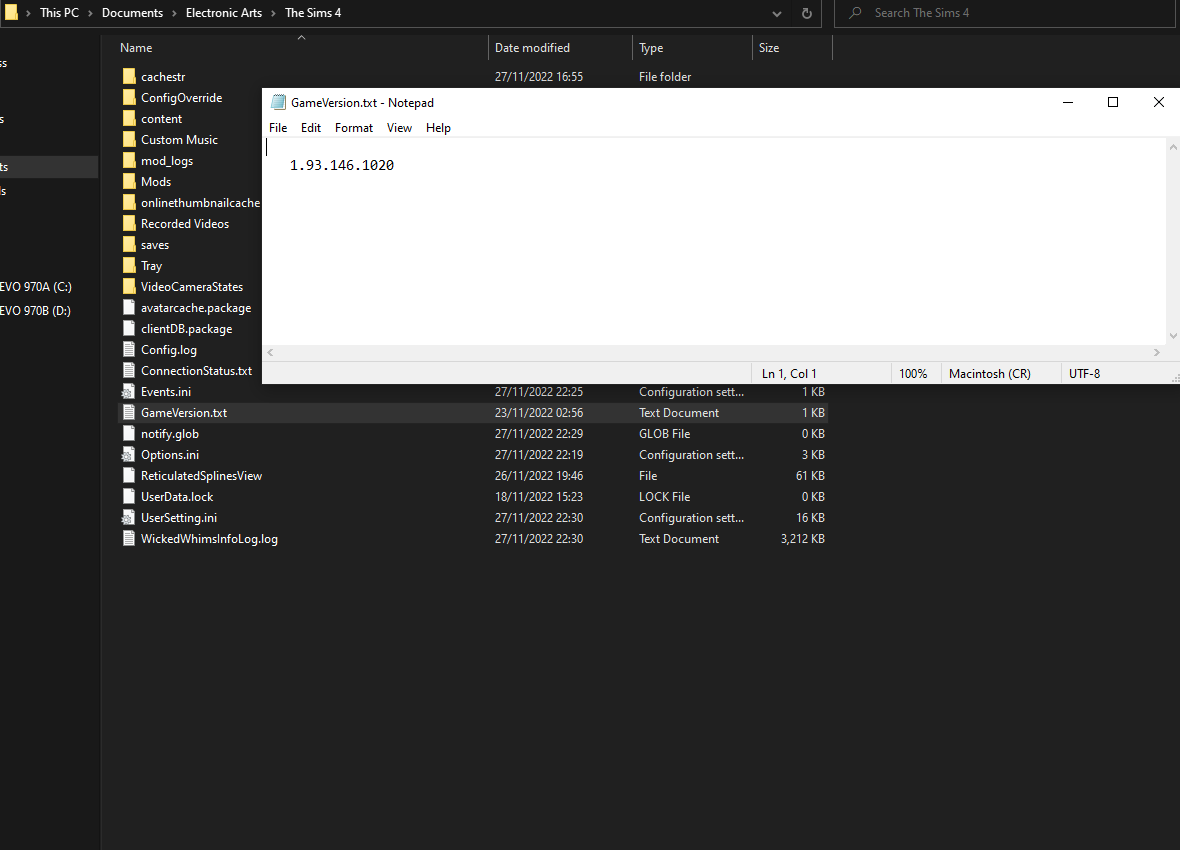This screenshot has height=850, width=1180.
Task: Select the Custom Music folder icon
Action: 129,140
